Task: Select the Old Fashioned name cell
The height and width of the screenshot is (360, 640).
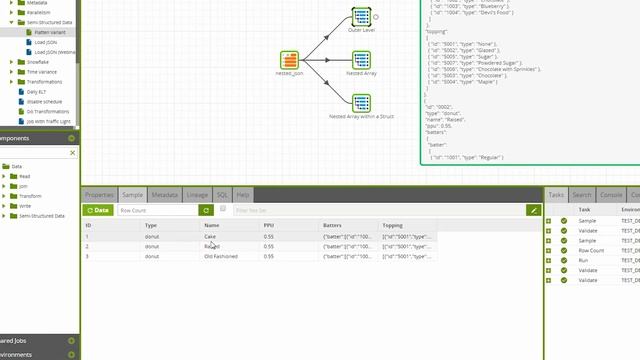Action: coord(221,256)
